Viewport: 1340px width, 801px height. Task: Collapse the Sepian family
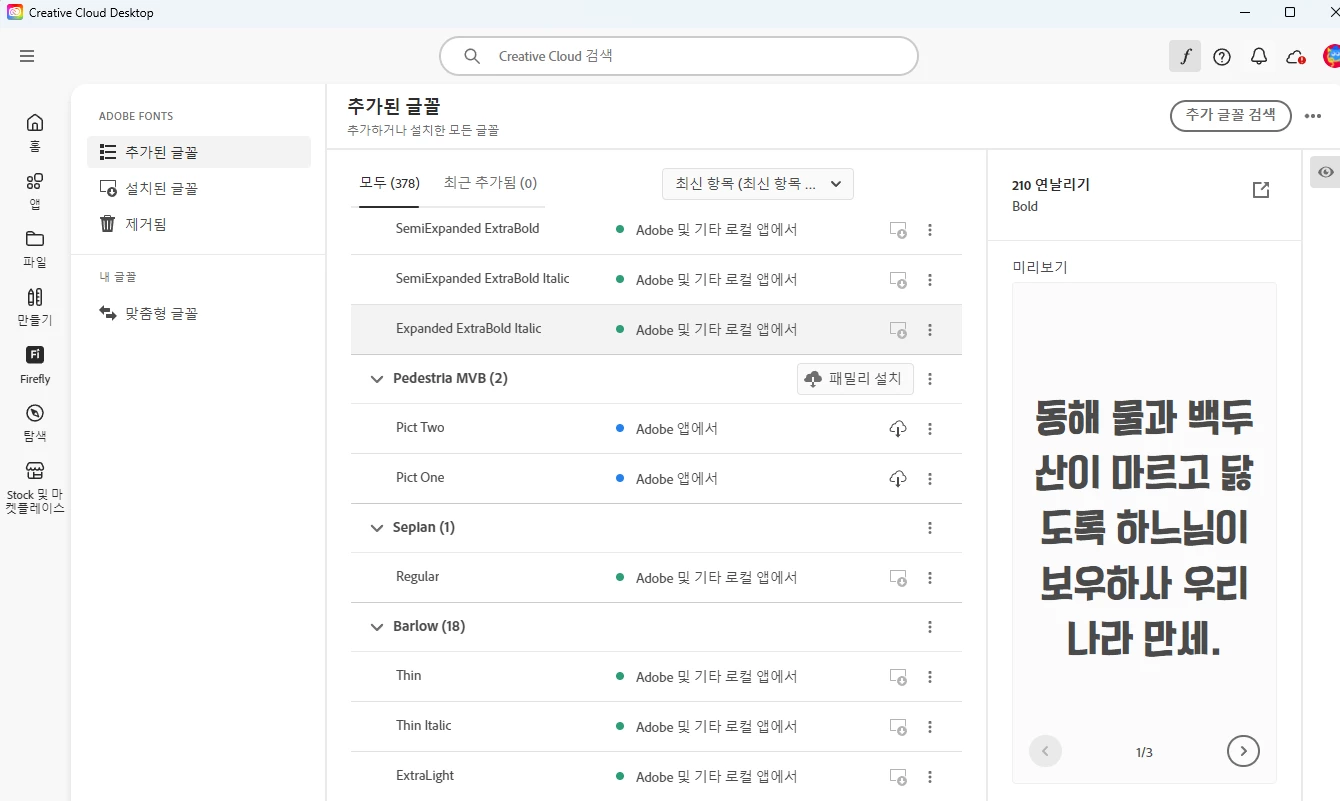click(x=377, y=528)
